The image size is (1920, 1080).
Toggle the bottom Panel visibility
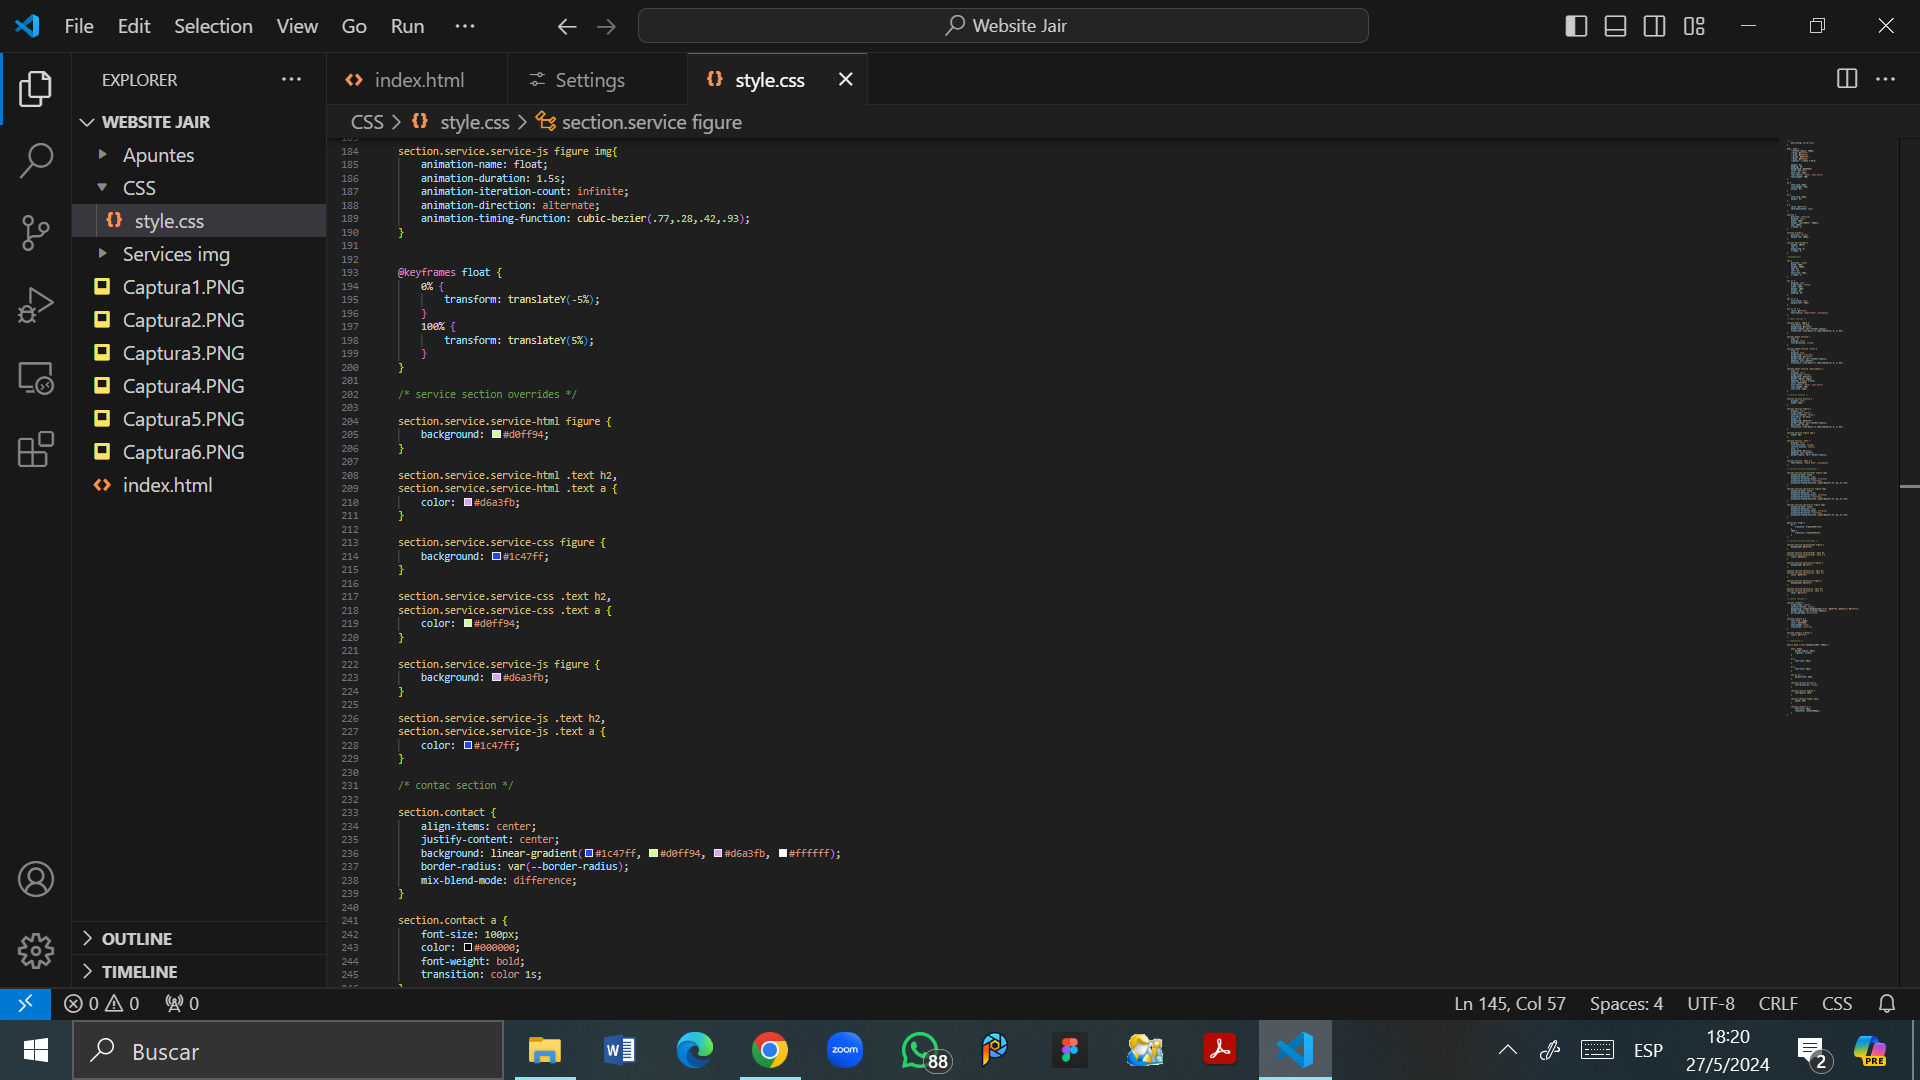click(1615, 26)
